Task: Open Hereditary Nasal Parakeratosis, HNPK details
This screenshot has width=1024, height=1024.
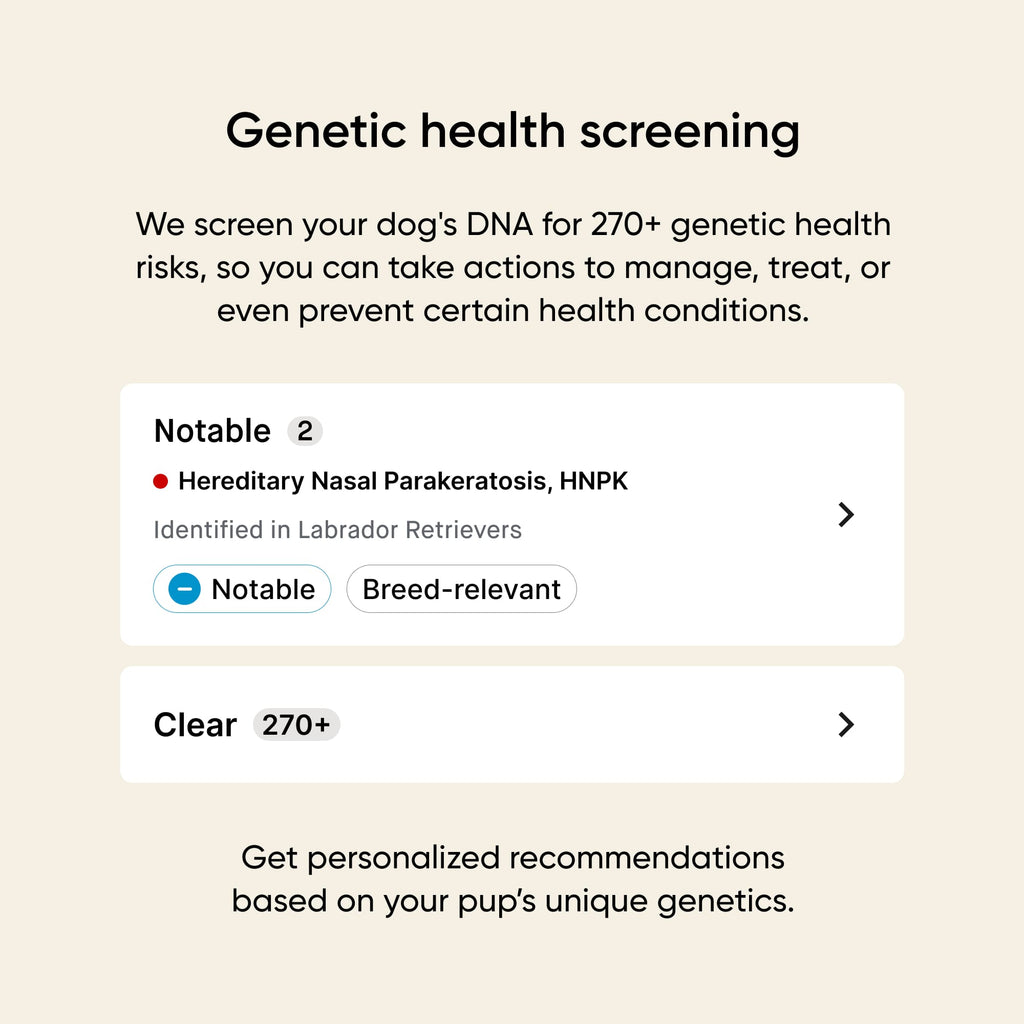Action: [402, 481]
